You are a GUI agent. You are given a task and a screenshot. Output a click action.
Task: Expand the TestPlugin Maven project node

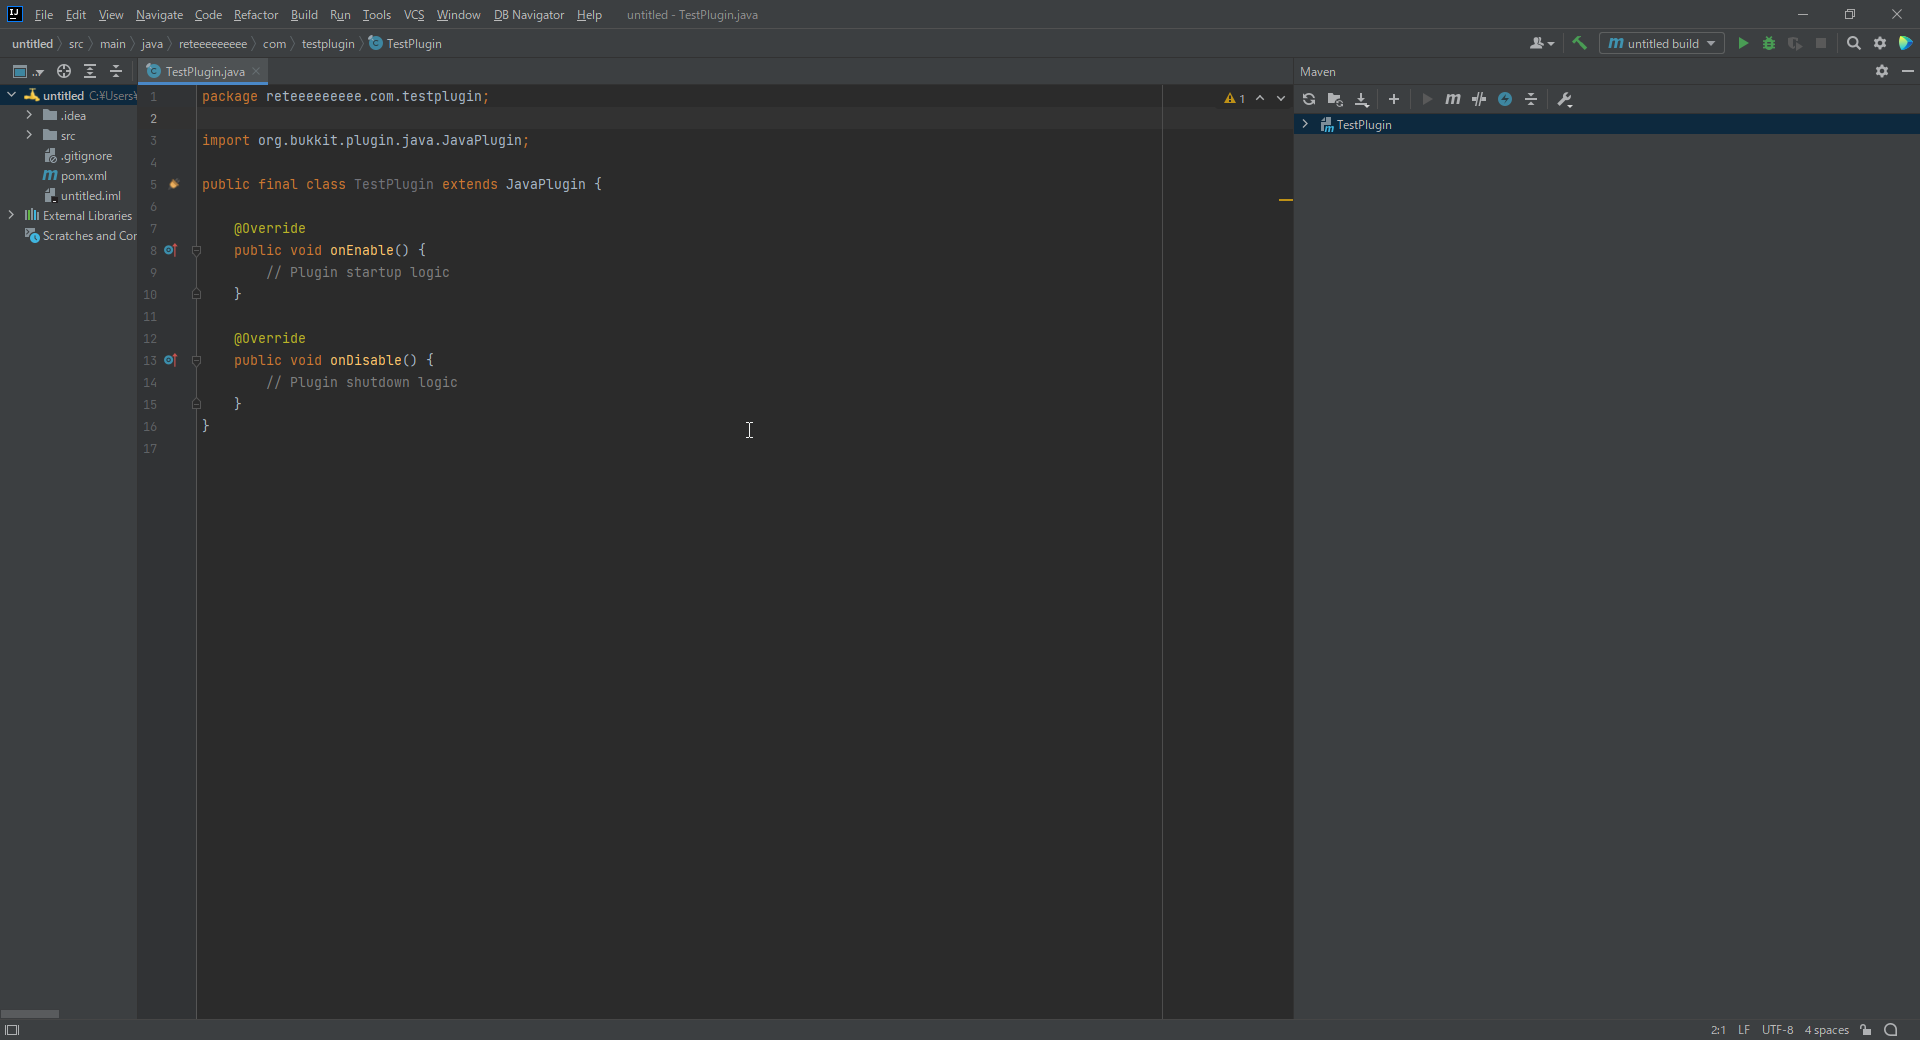(1305, 124)
